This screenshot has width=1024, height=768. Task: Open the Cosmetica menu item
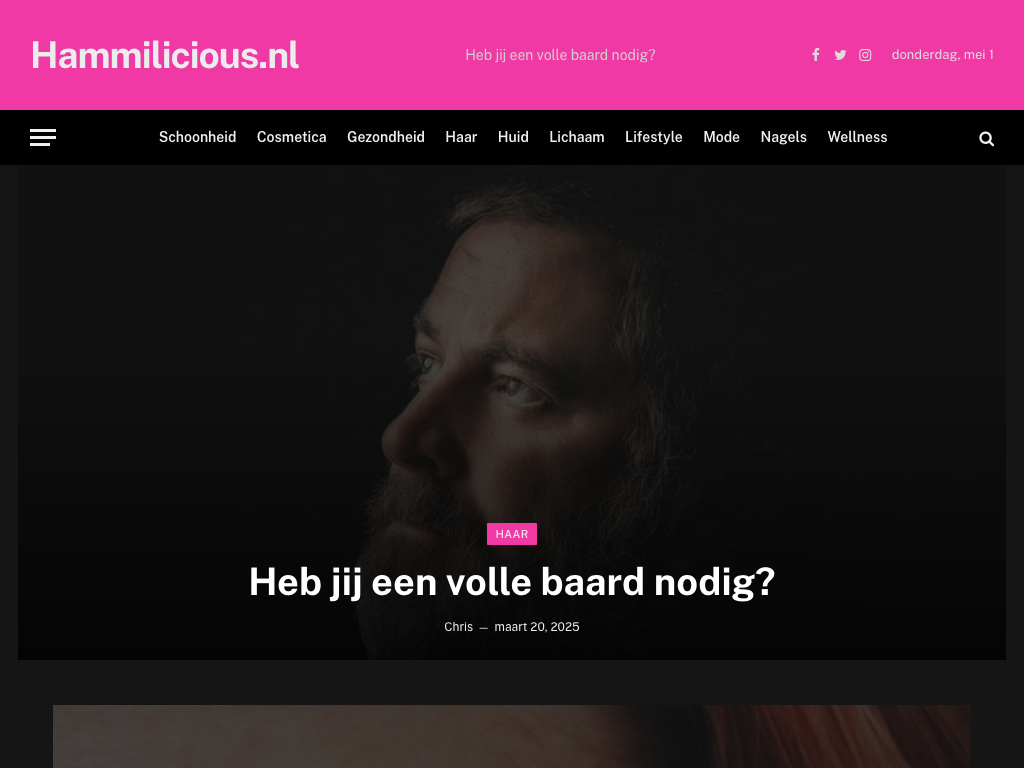tap(291, 137)
